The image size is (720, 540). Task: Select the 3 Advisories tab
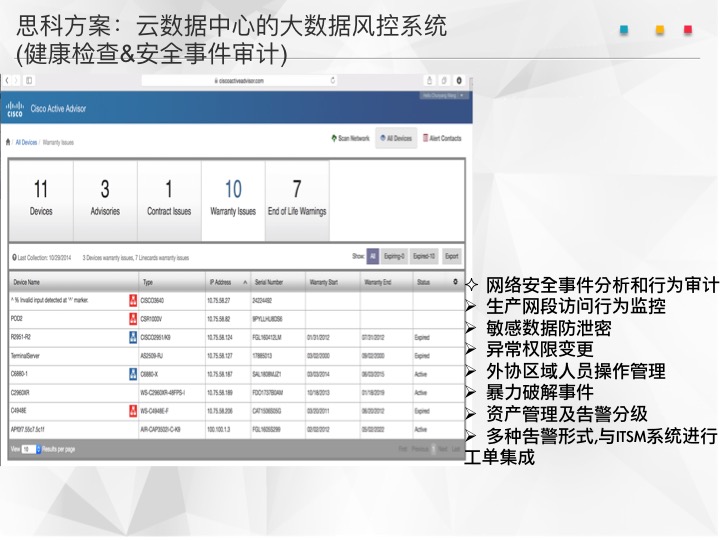(x=105, y=200)
